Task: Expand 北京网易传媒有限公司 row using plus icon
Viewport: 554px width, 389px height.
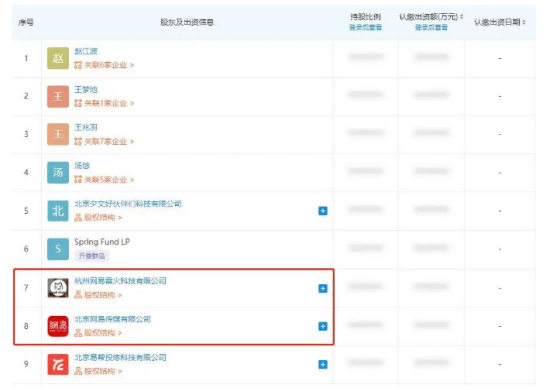Action: pos(323,326)
